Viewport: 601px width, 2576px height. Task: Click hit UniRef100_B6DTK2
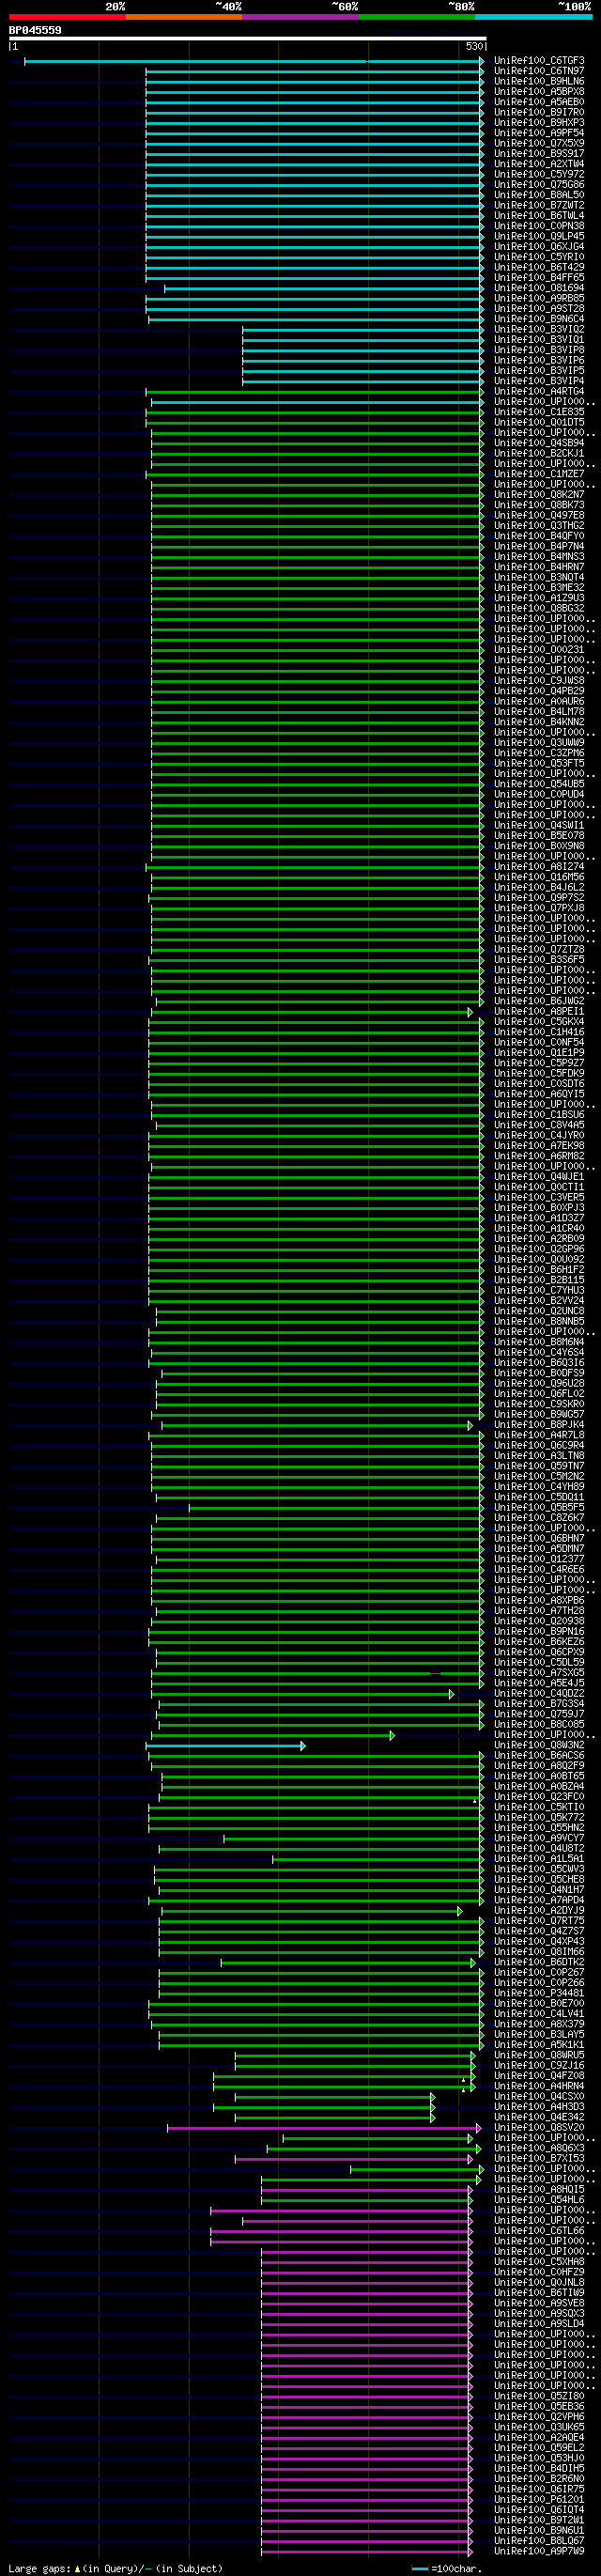click(x=539, y=1963)
